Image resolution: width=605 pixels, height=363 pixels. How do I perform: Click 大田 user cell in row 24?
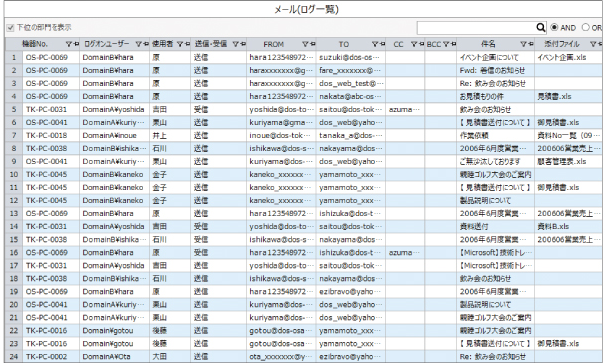(x=160, y=357)
